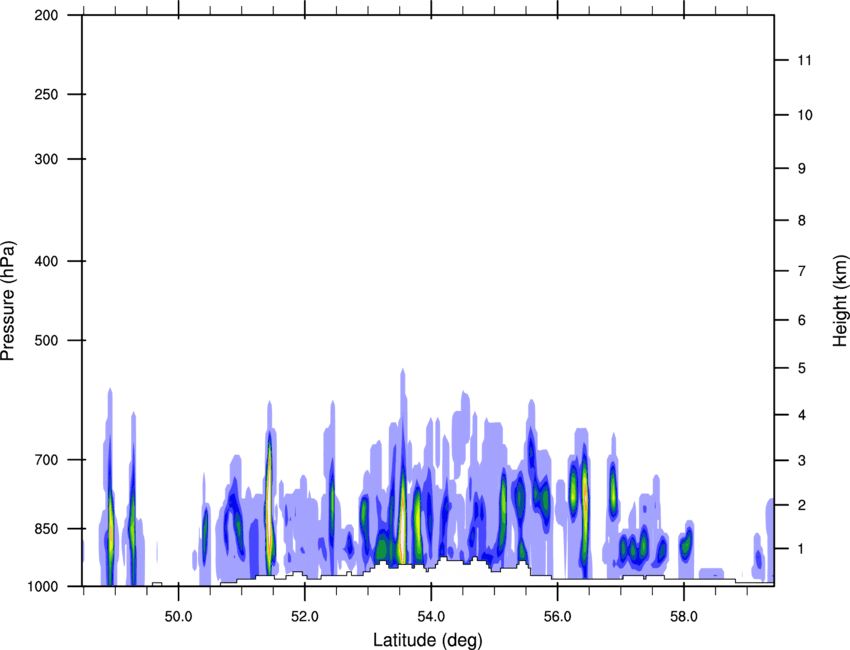Pick the 10 km height label
The height and width of the screenshot is (650, 850).
[x=805, y=115]
